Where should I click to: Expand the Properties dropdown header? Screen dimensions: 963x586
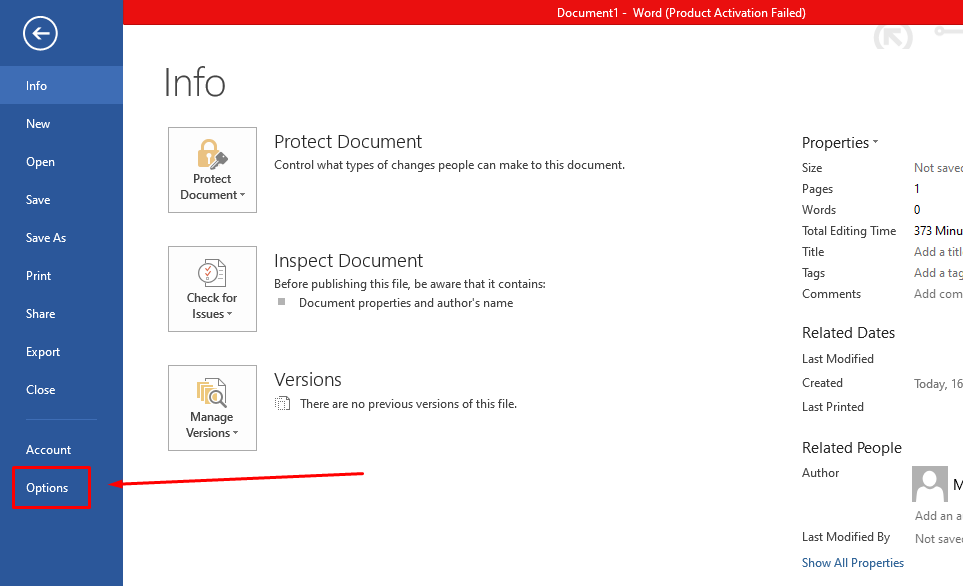(x=840, y=143)
